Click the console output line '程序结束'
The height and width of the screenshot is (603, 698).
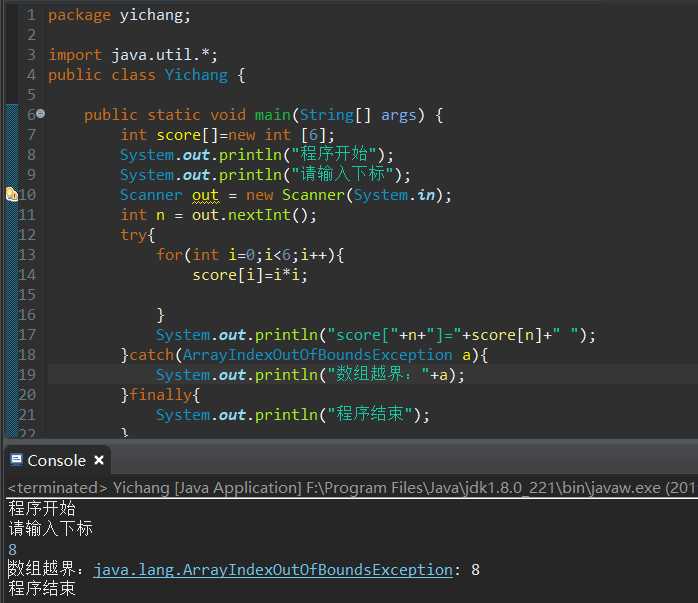pos(42,588)
